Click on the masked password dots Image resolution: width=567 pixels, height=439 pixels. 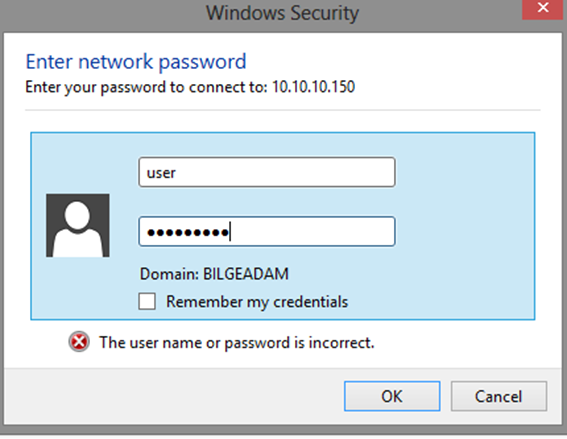[x=188, y=232]
